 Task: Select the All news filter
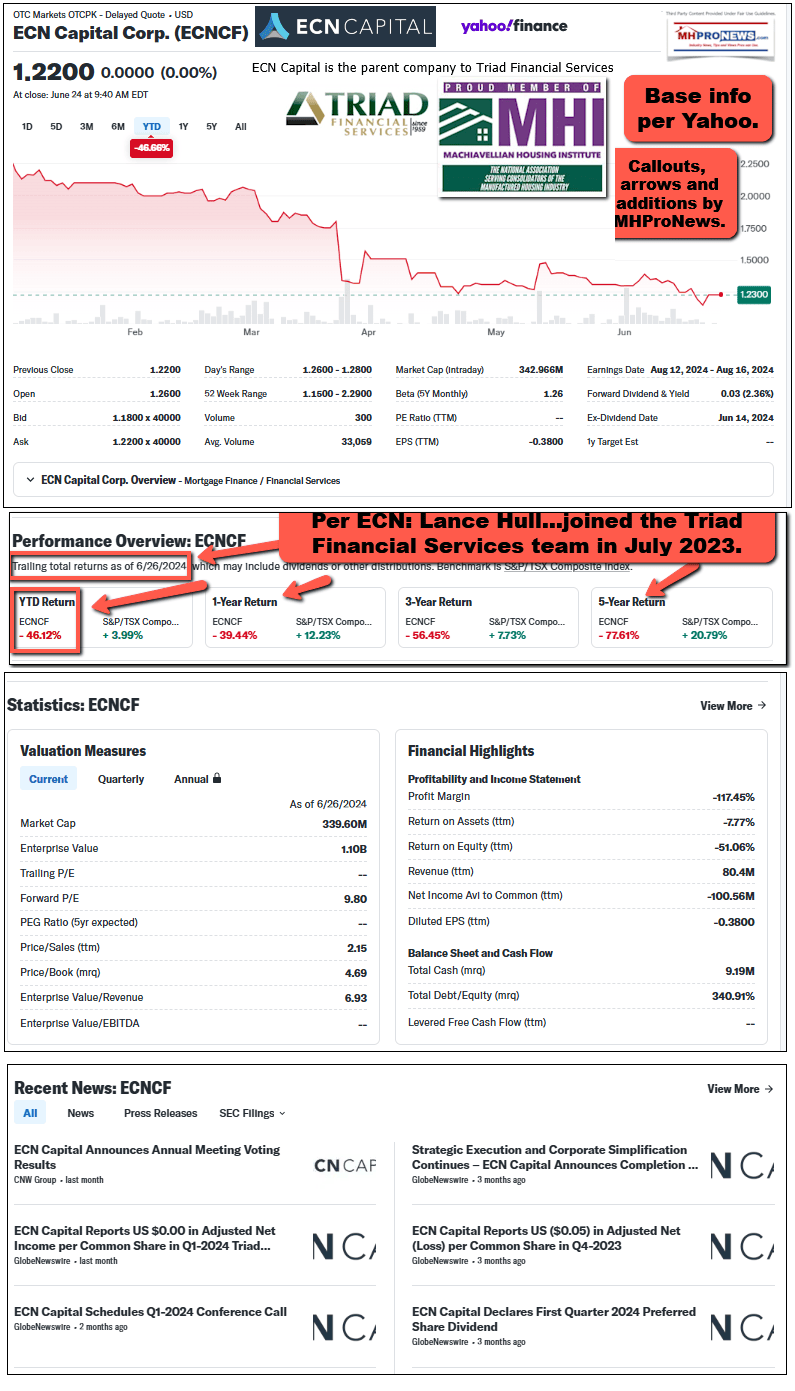click(x=30, y=1113)
